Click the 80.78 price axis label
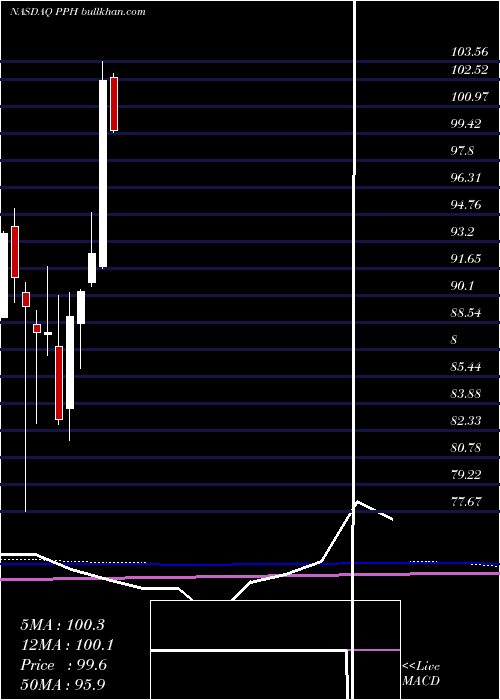 466,447
